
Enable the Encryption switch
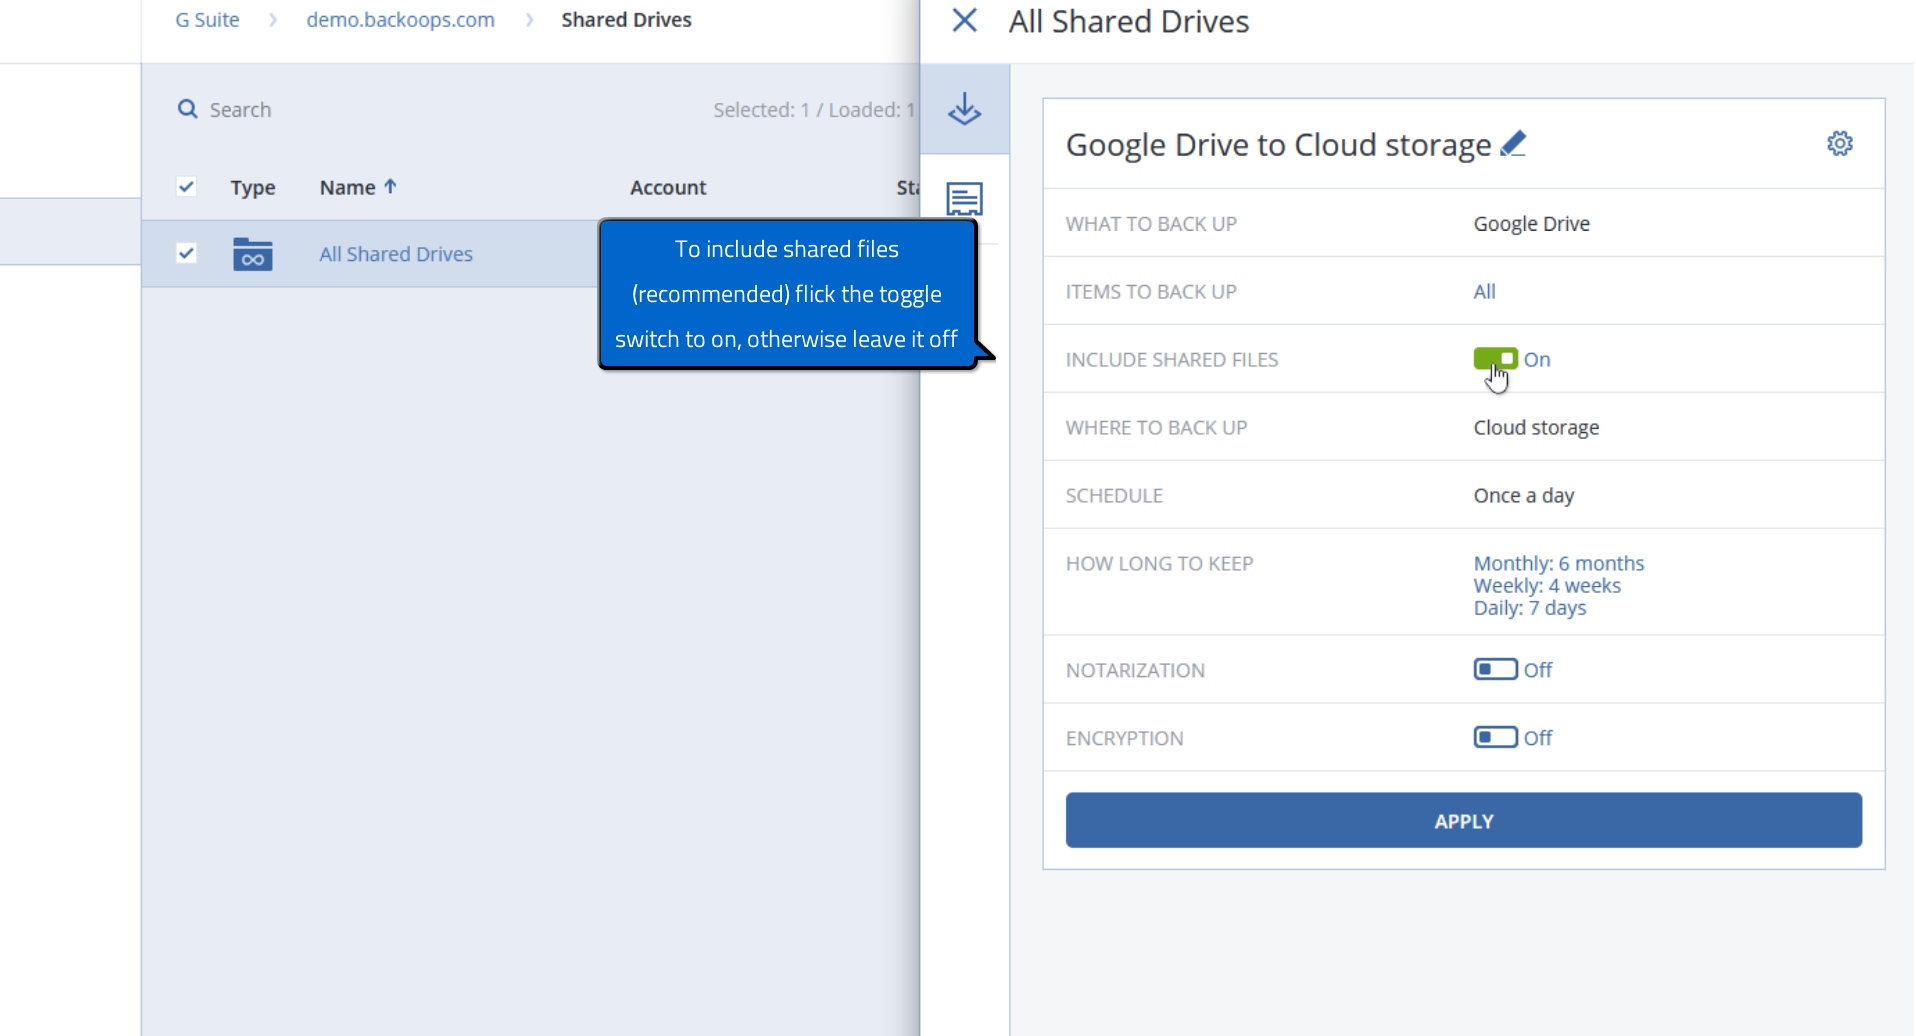1495,737
